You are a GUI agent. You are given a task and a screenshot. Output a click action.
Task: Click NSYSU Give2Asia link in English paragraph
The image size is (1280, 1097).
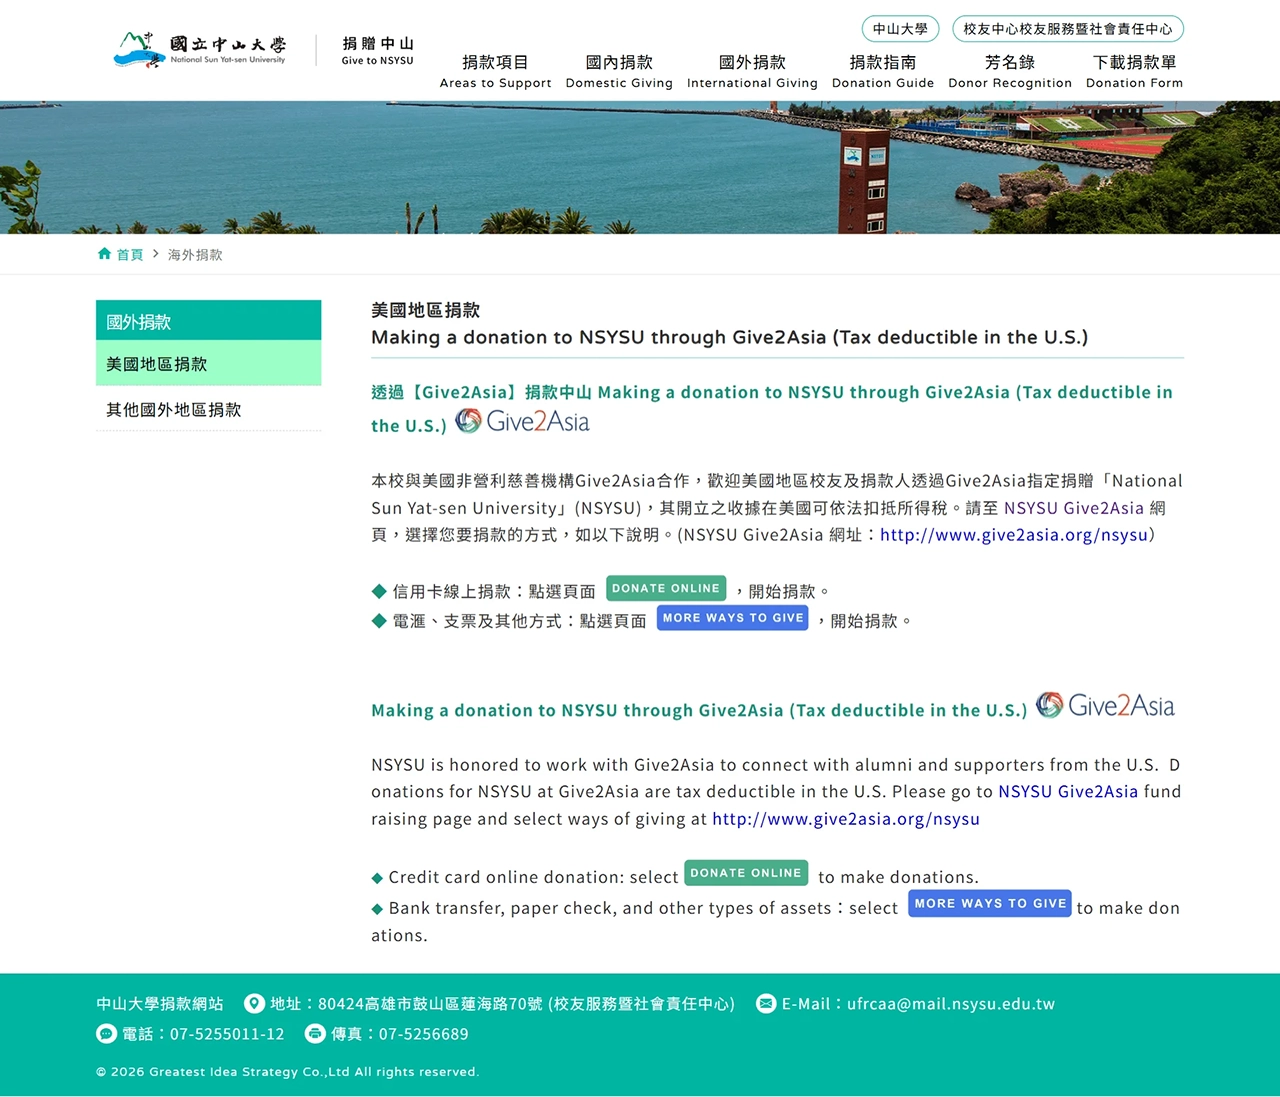point(1068,791)
